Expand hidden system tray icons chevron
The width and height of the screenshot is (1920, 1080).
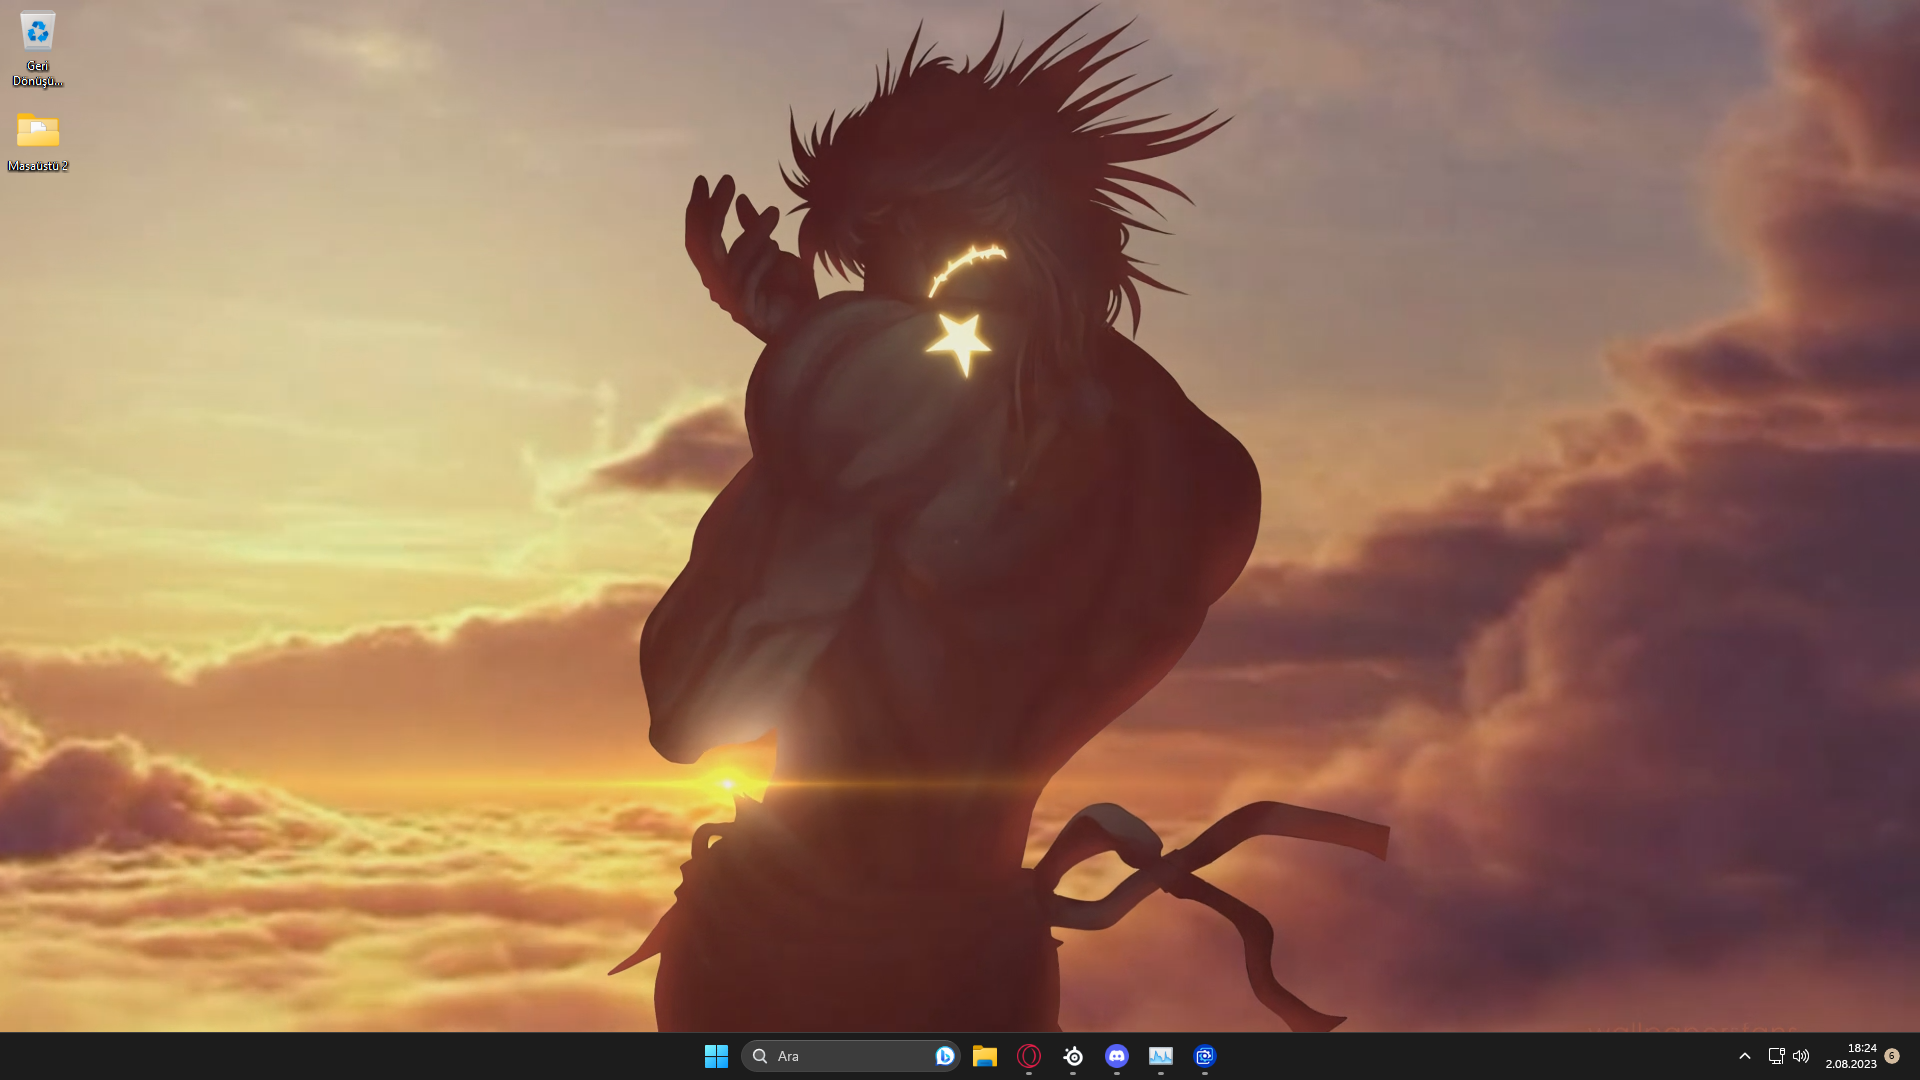pos(1745,1056)
